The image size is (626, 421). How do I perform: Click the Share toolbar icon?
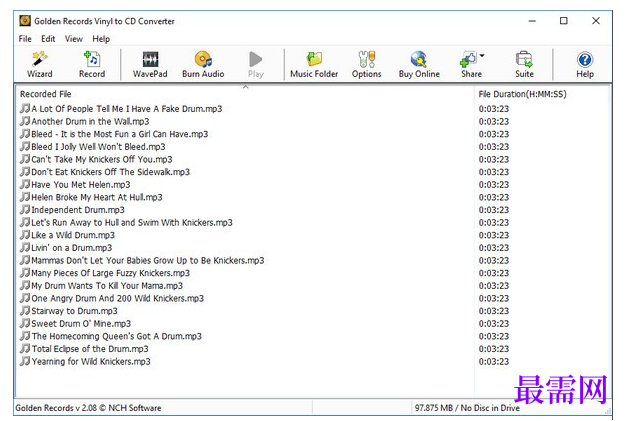click(468, 59)
